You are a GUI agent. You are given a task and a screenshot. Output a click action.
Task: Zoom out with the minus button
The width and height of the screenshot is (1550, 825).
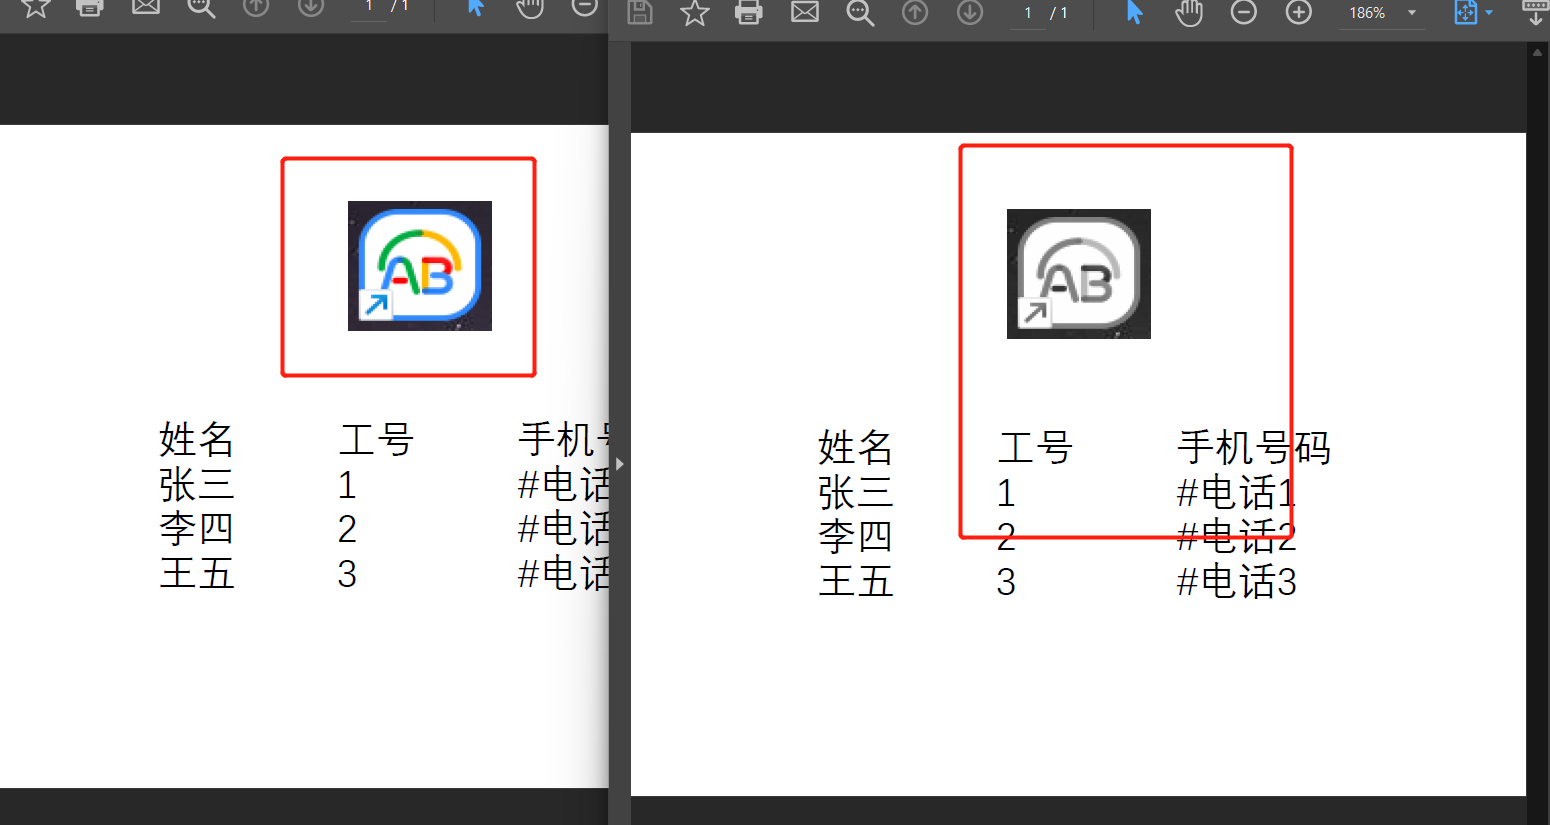point(1244,13)
